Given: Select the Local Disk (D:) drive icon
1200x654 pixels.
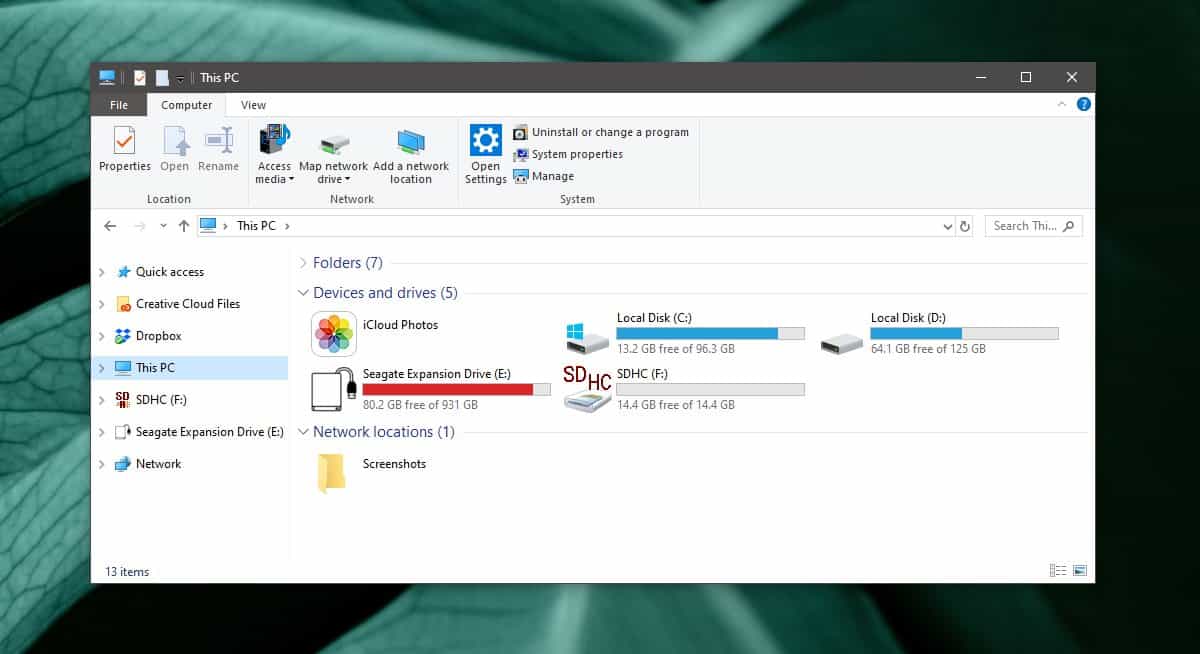Looking at the screenshot, I should tap(841, 343).
